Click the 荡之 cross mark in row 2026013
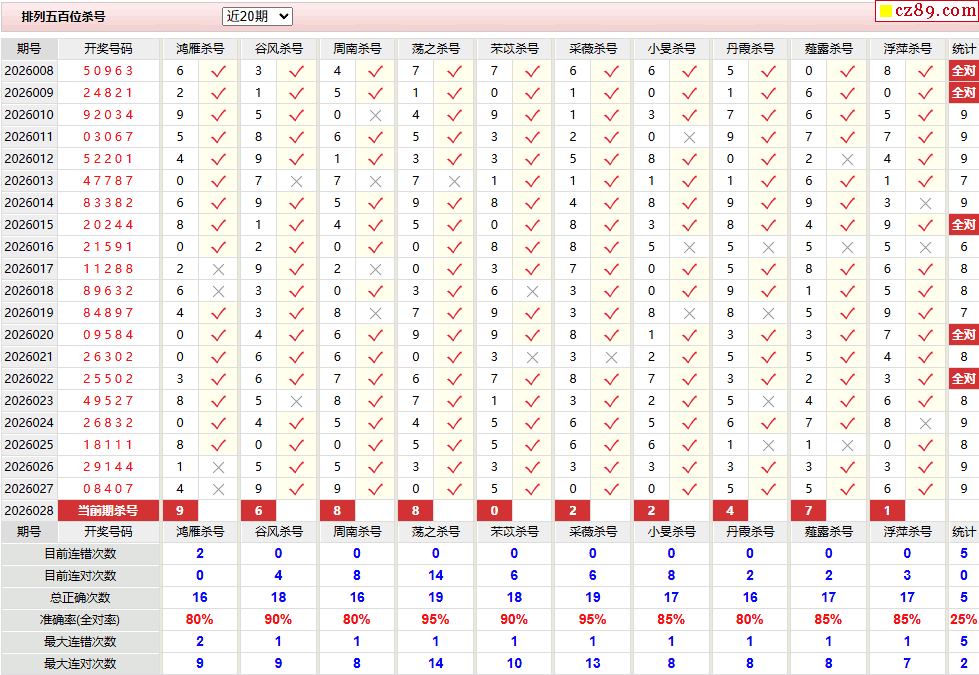 454,181
